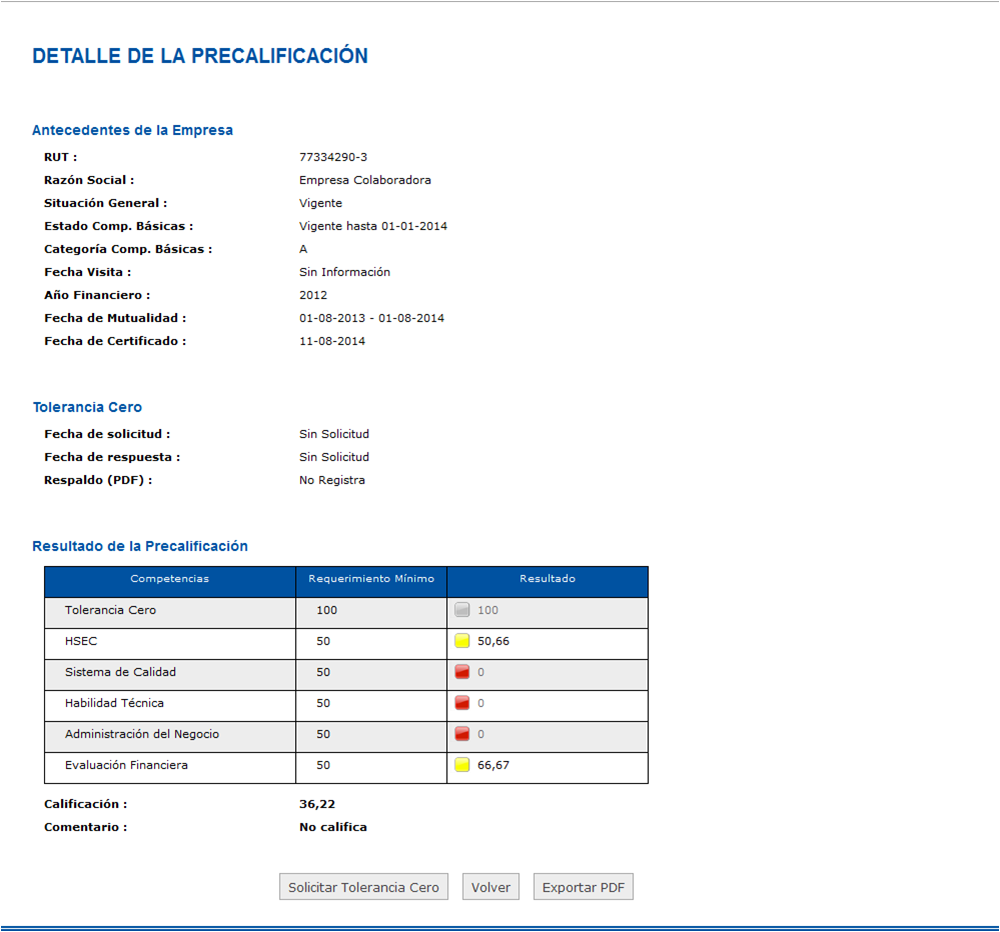Click the Evaluación Financiera result 66,67
Viewport: 1000px width, 932px height.
494,765
